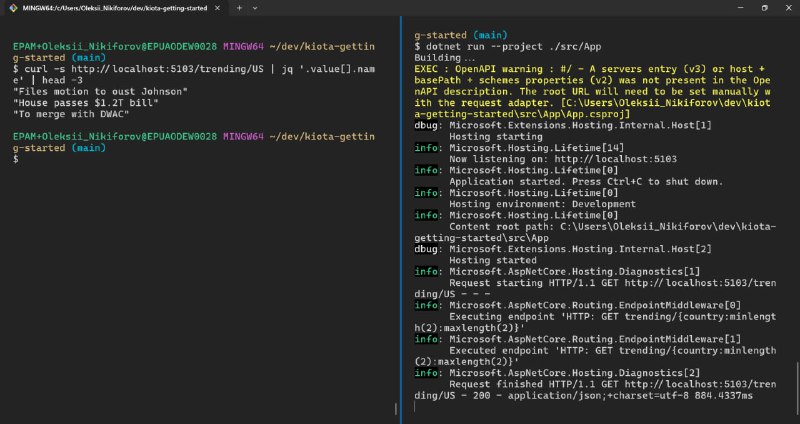Screen dimensions: 800x424
Task: Click the "Content root path" log line
Action: click(595, 232)
